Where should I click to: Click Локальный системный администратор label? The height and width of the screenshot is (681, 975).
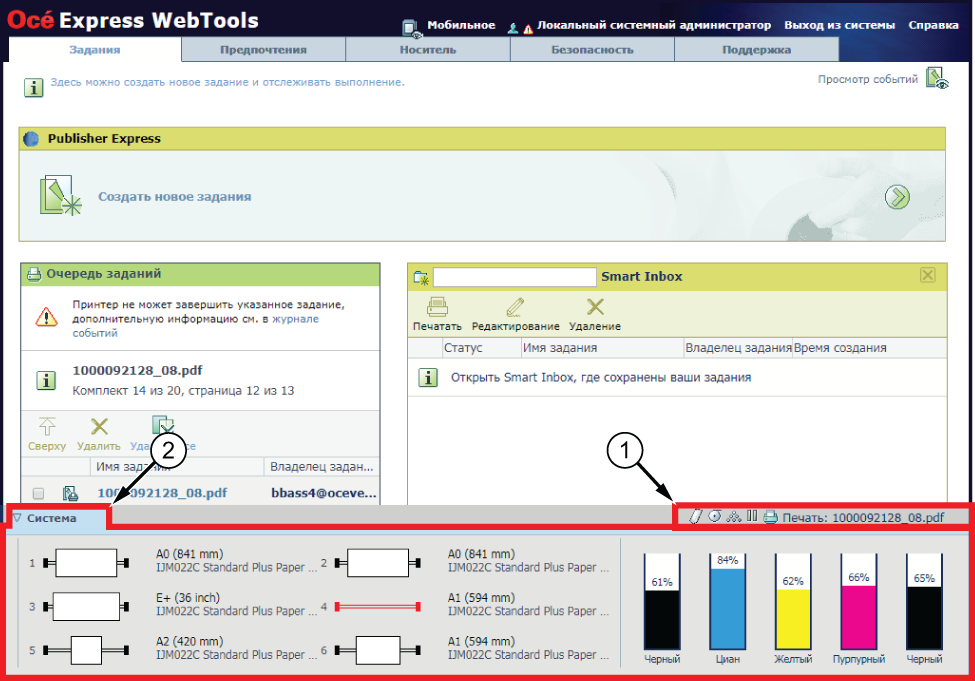click(x=654, y=25)
